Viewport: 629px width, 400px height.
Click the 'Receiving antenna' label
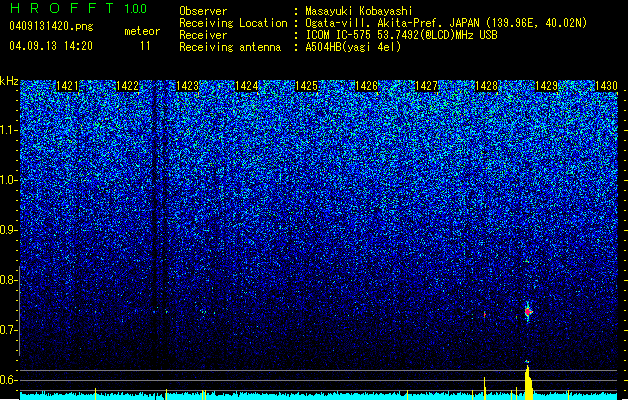point(230,47)
